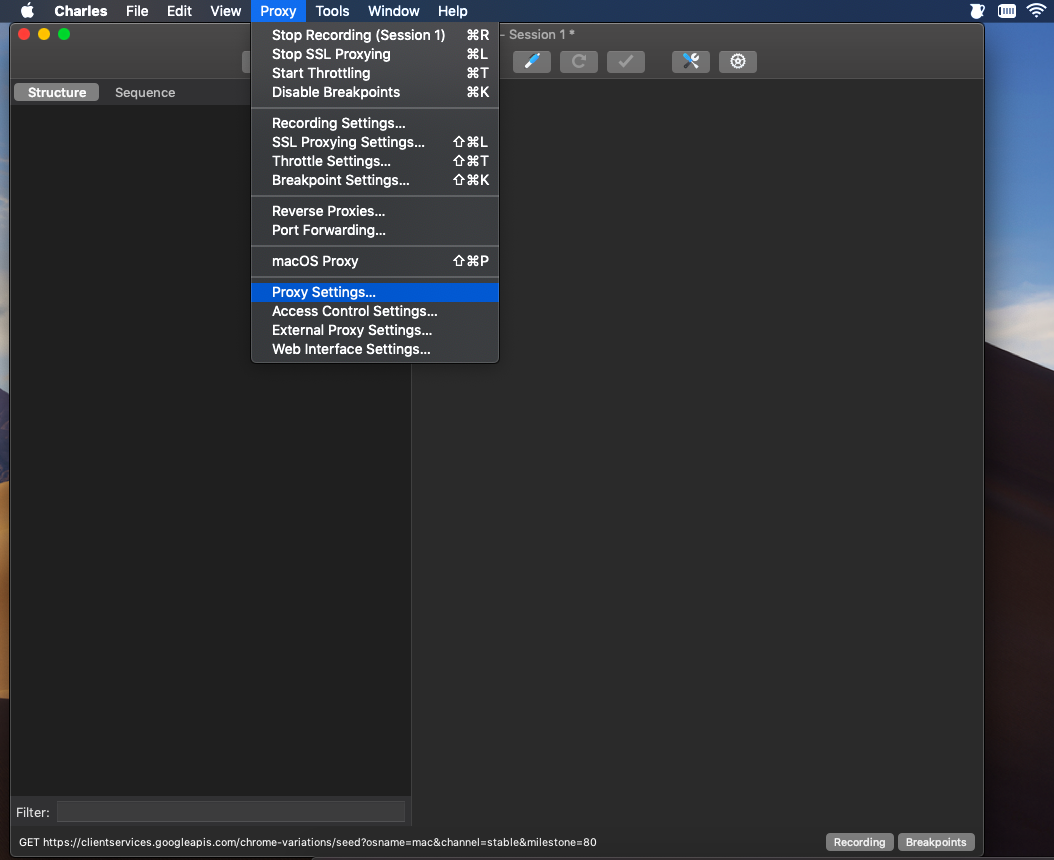Click the Filter input field

coord(231,812)
